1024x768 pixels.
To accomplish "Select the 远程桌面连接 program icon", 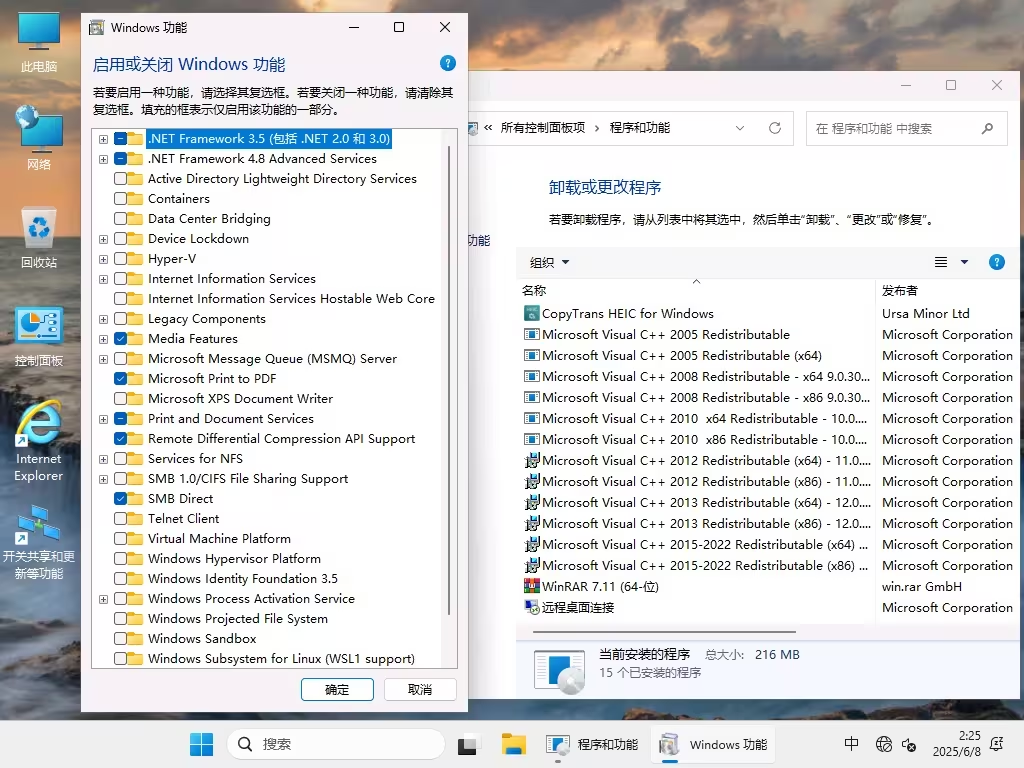I will [x=532, y=607].
